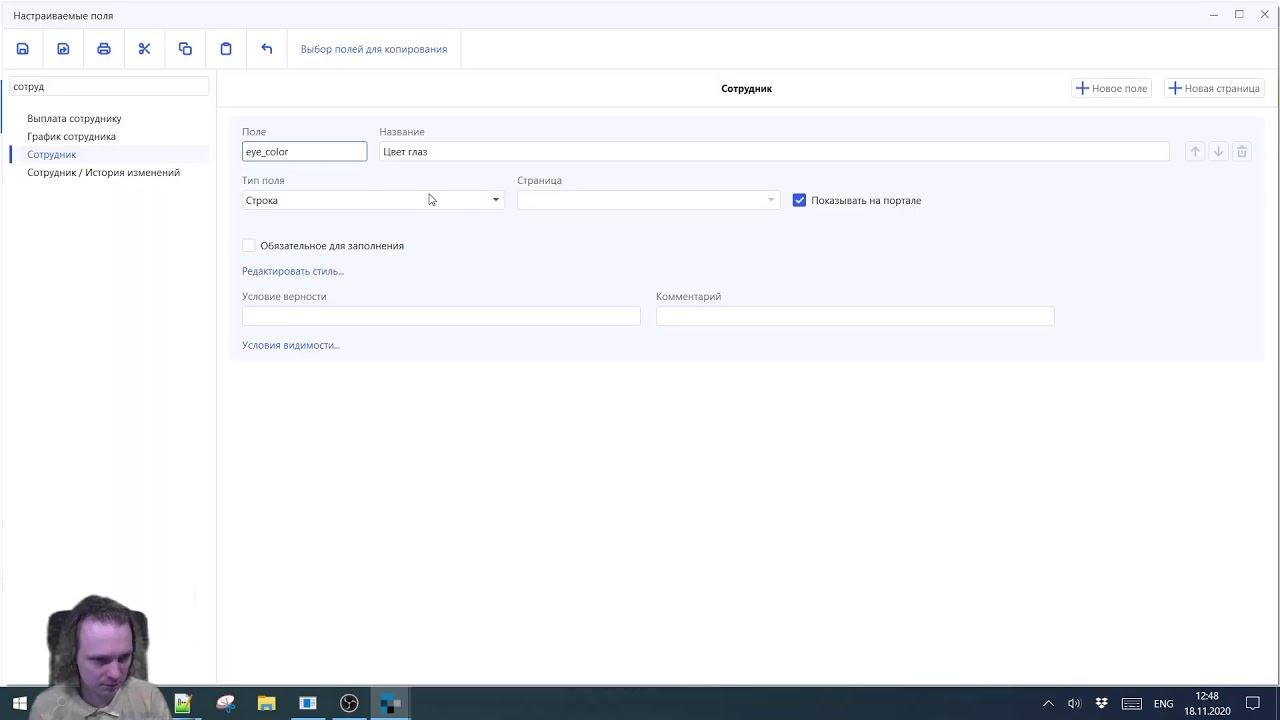Image resolution: width=1280 pixels, height=720 pixels.
Task: Move the field up with the arrow
Action: pyautogui.click(x=1195, y=152)
